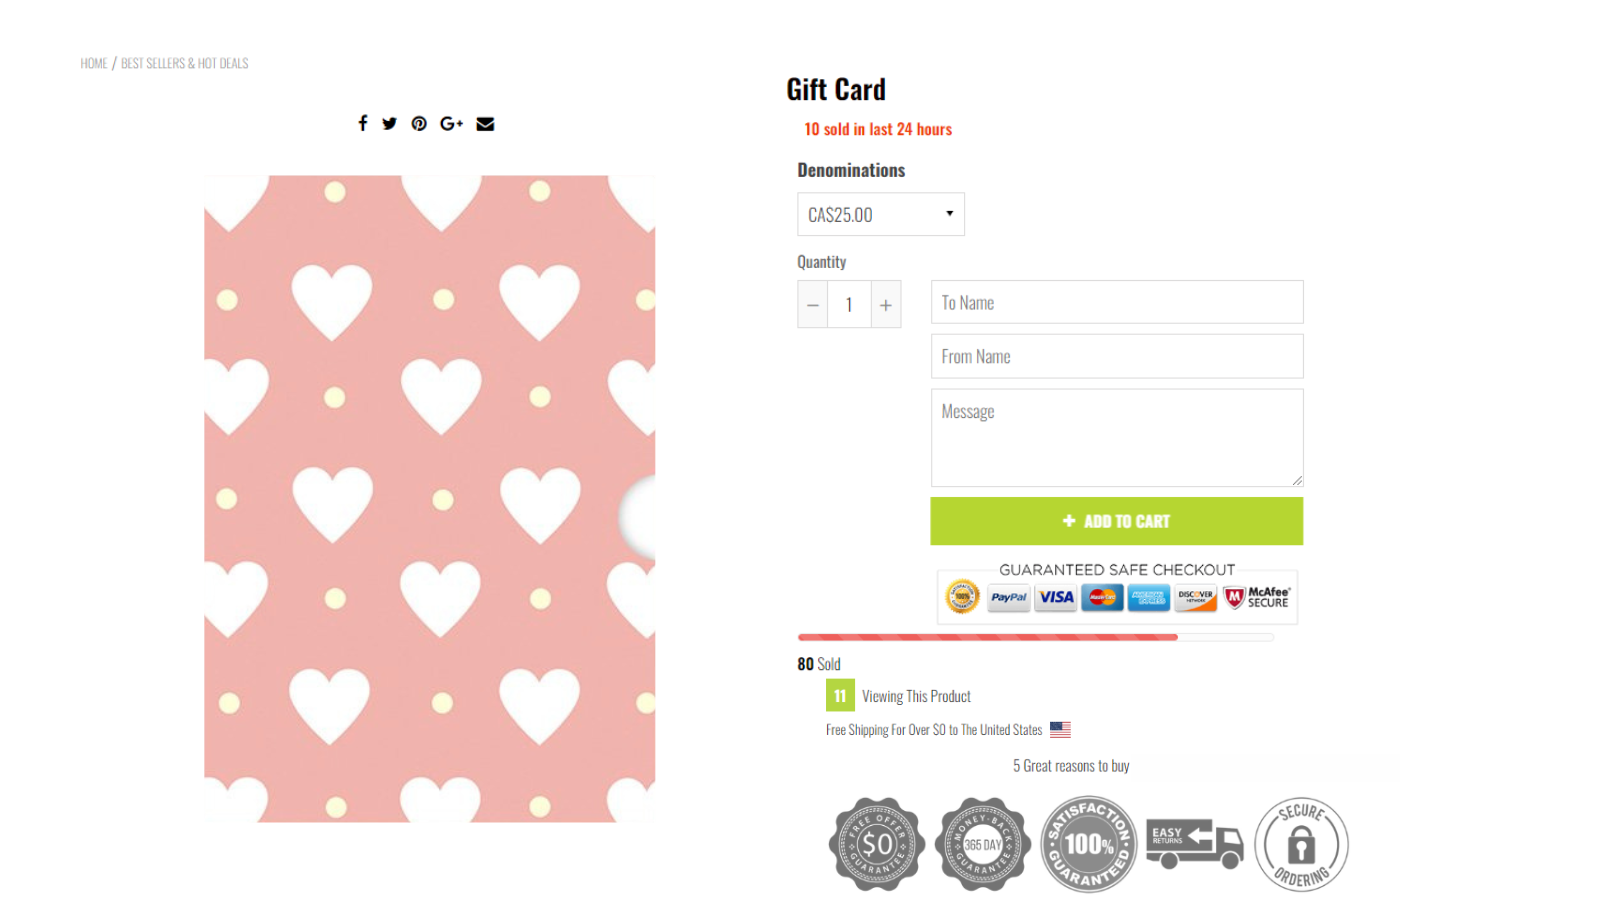Share the gift card on Google Plus
This screenshot has width=1600, height=900.
[x=451, y=124]
